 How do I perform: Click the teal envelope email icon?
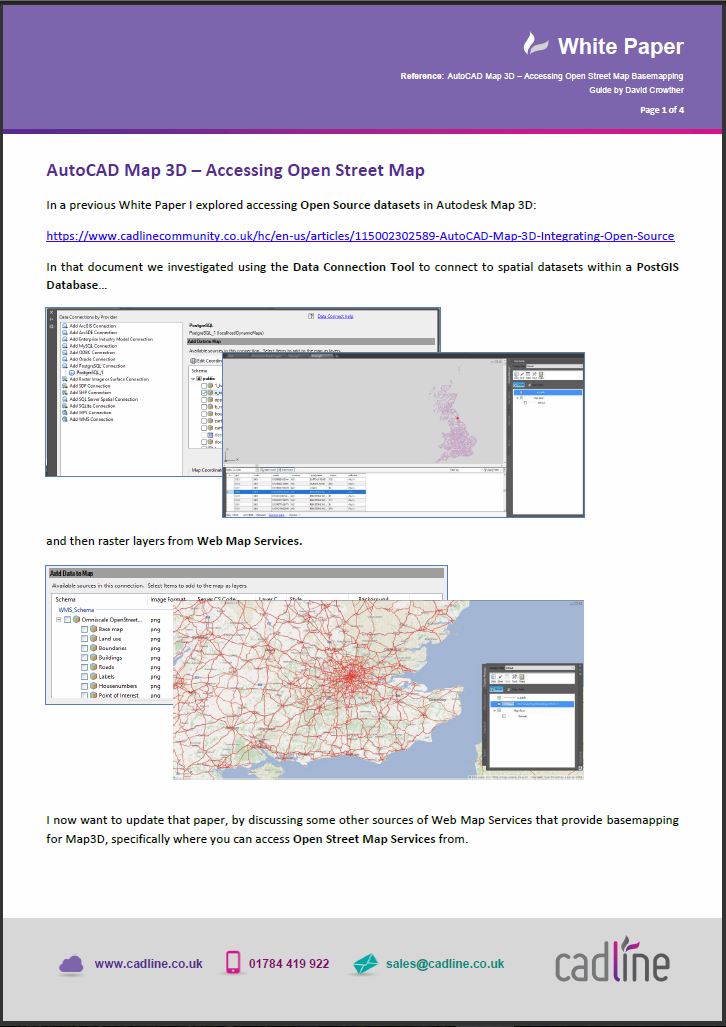tap(365, 964)
